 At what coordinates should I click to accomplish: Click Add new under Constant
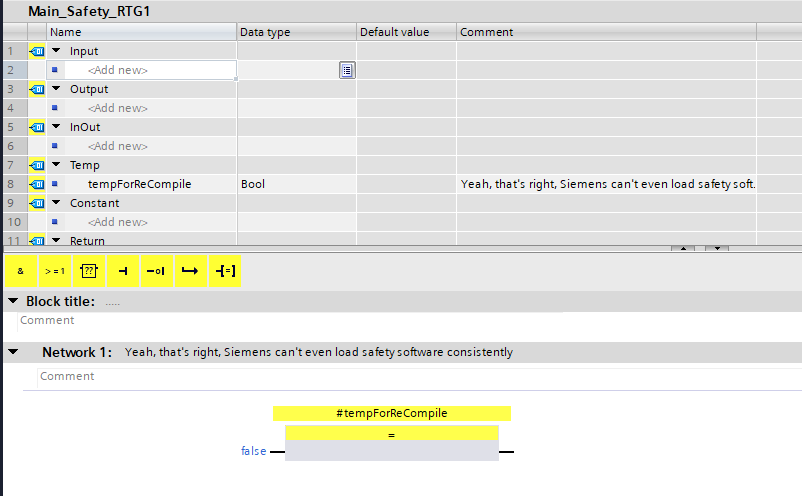coord(118,222)
